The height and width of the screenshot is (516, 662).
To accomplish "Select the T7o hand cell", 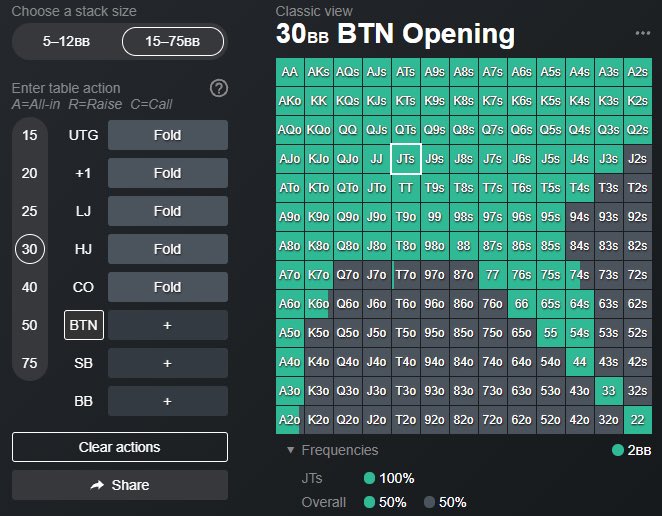I will click(406, 275).
